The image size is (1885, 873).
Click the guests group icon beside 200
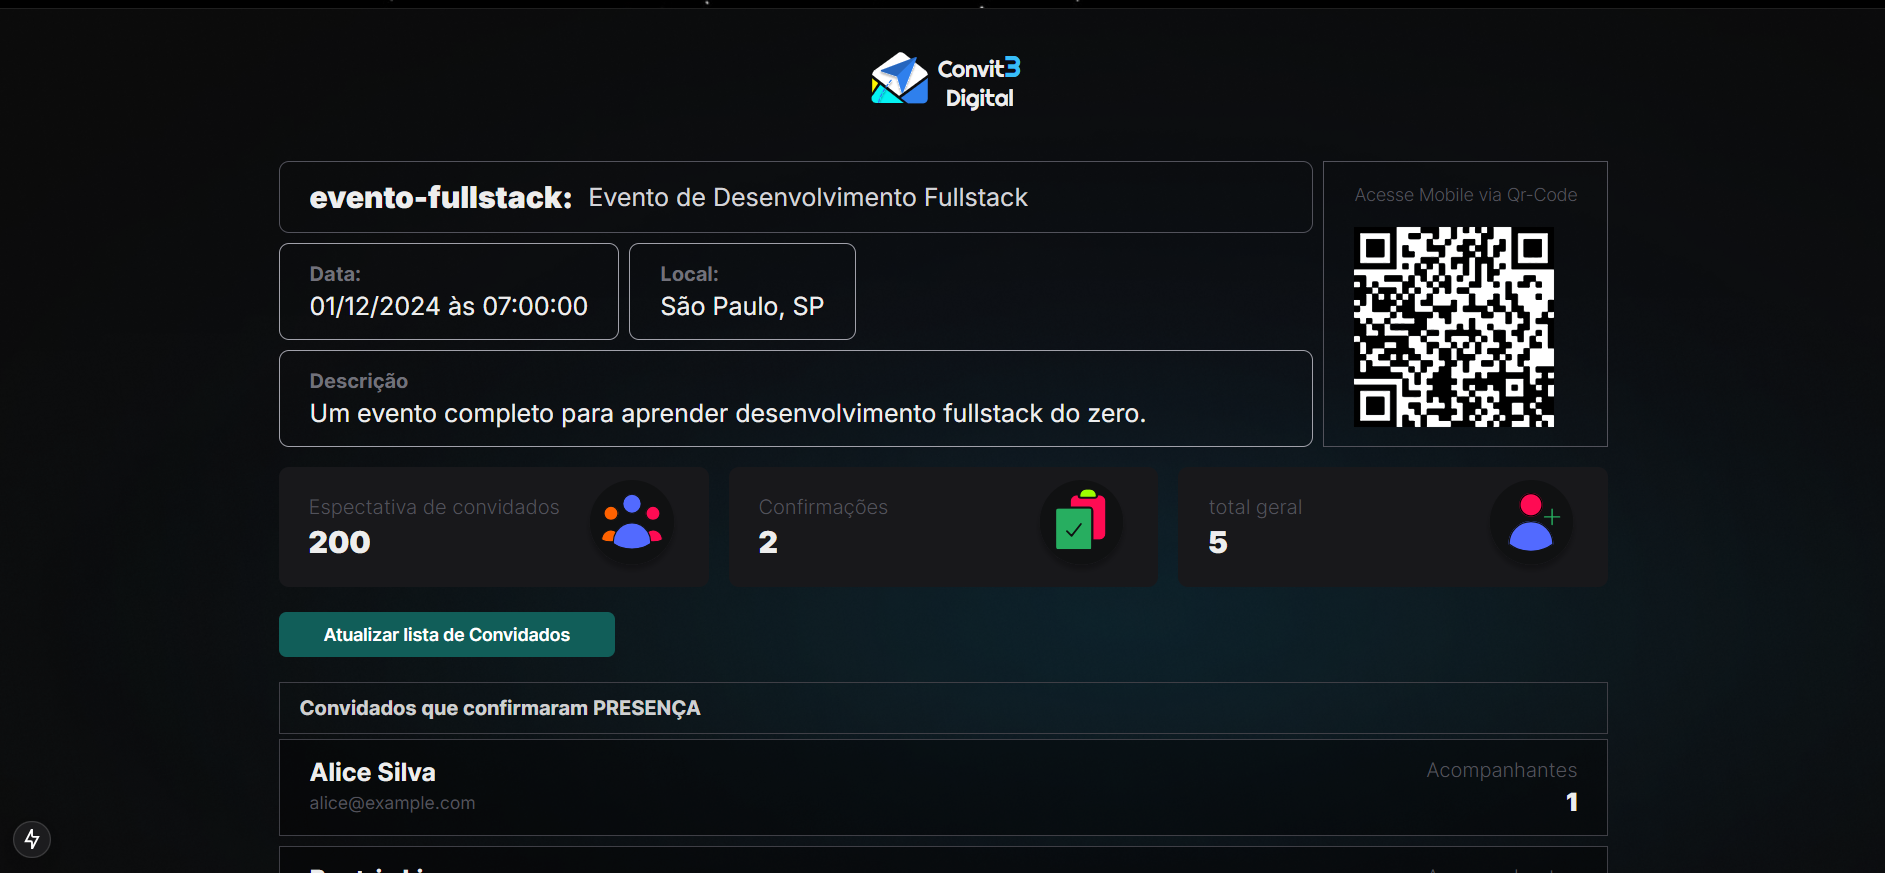coord(632,522)
